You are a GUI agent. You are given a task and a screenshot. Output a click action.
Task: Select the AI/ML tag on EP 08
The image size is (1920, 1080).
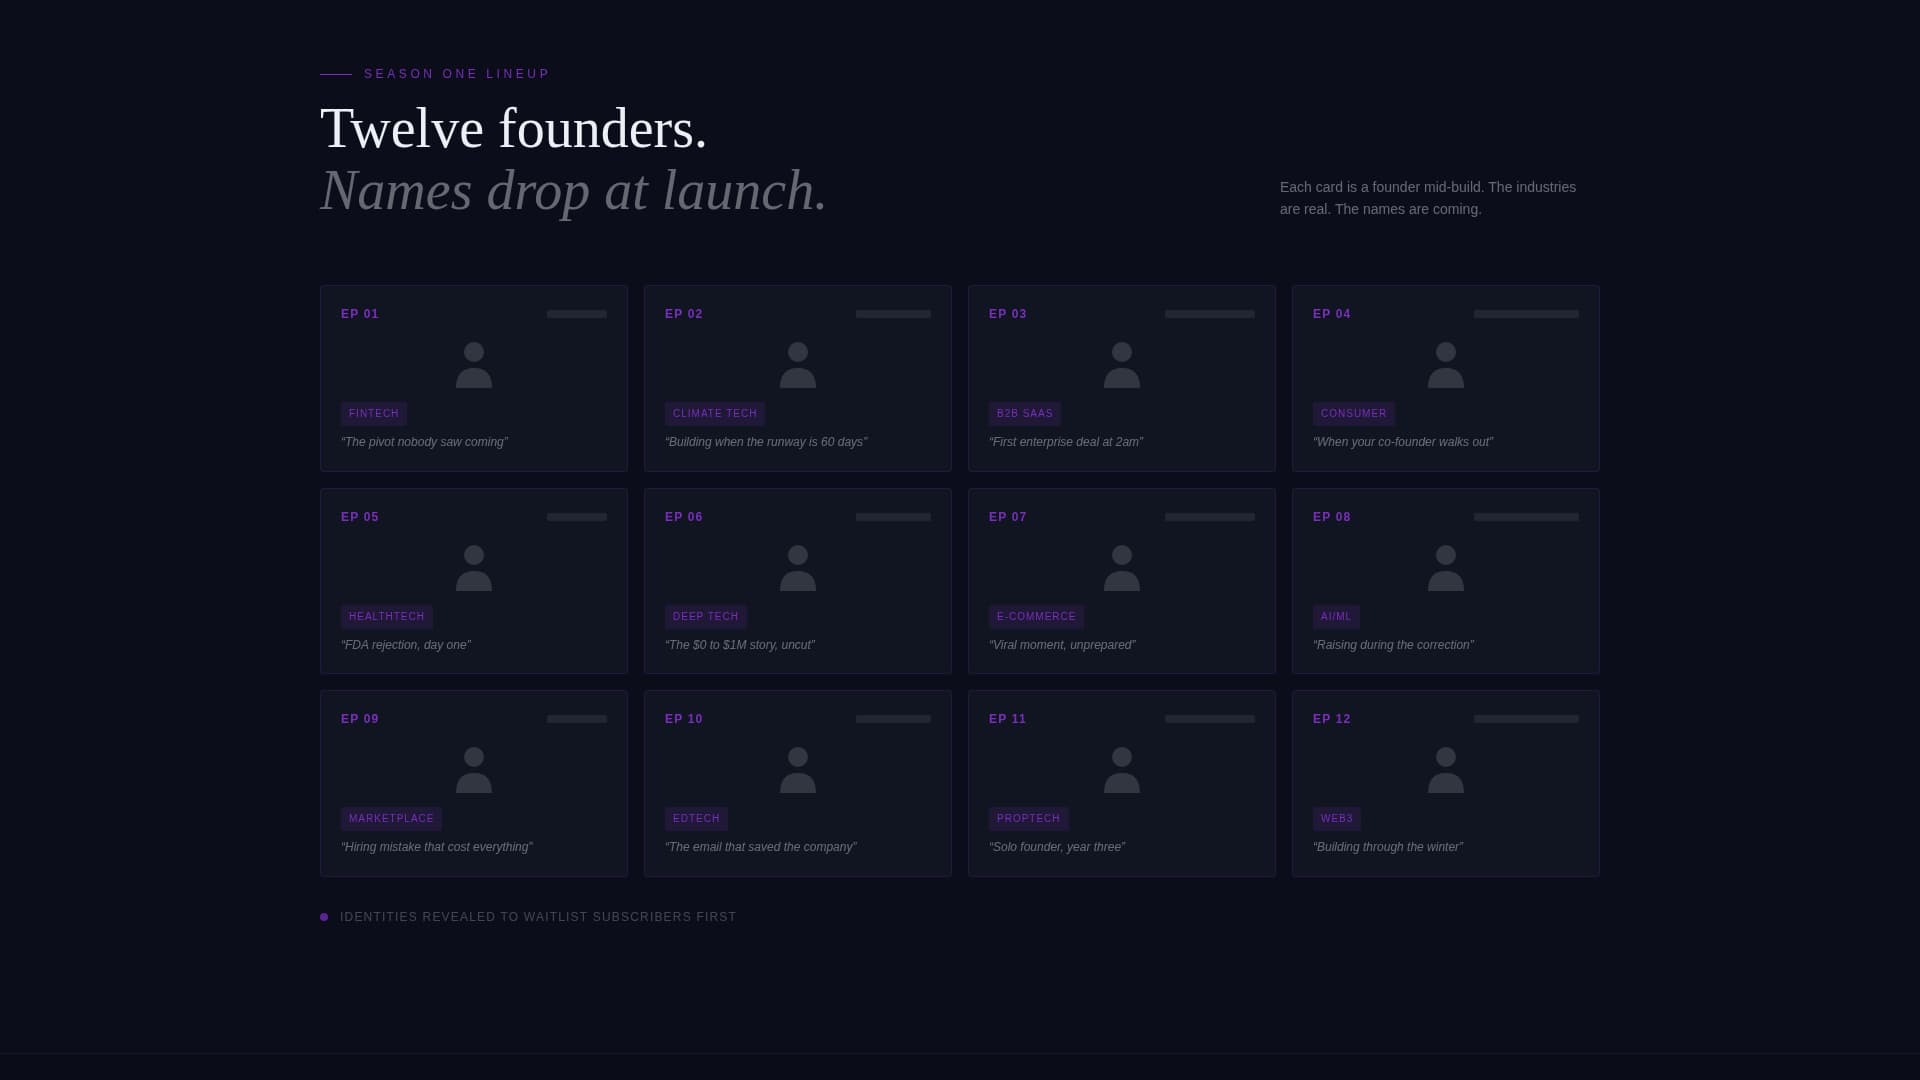(1335, 616)
